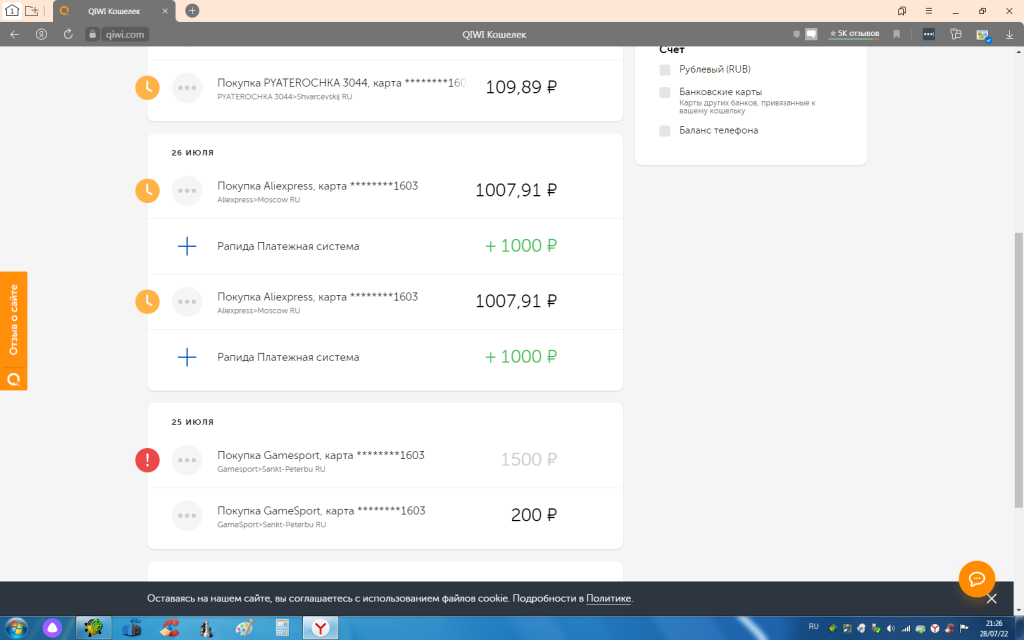Launch Alice assistant from the taskbar
Image resolution: width=1024 pixels, height=640 pixels.
point(52,628)
